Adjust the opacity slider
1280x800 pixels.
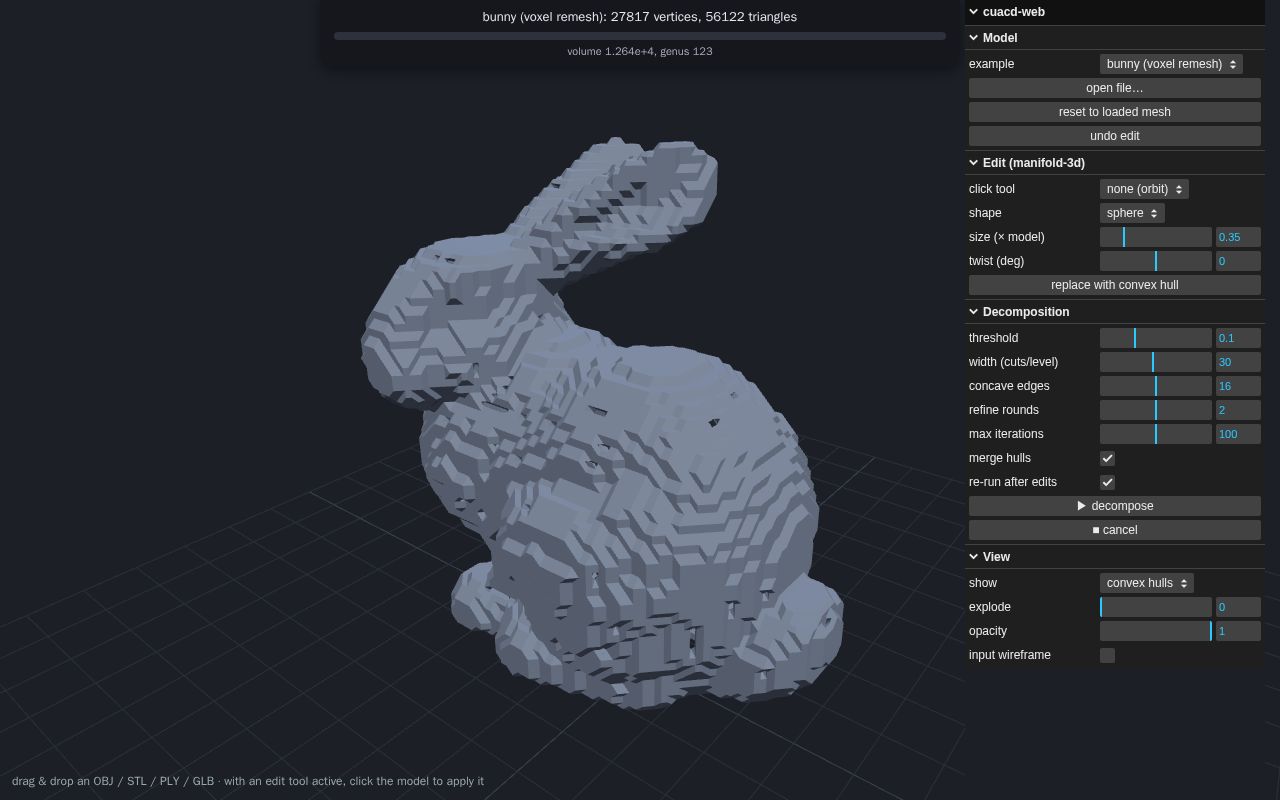(x=1156, y=631)
